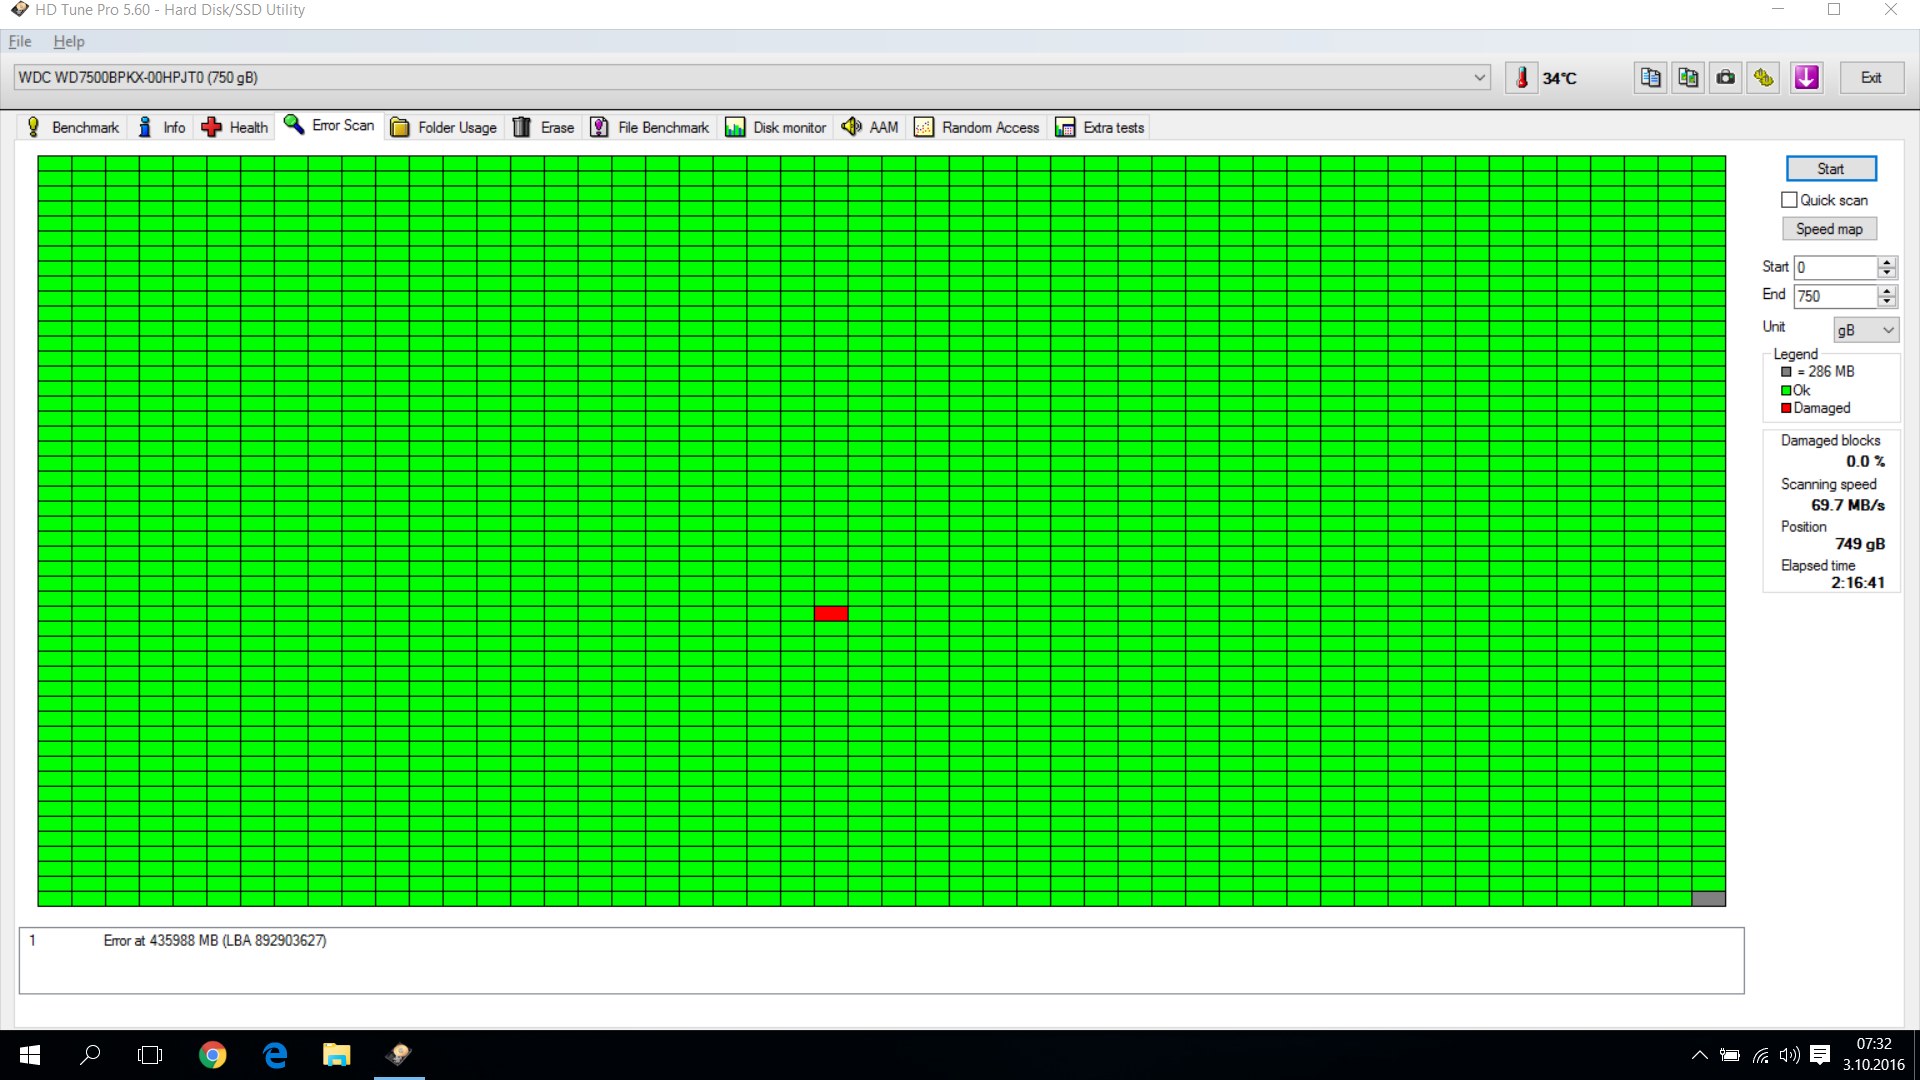The image size is (1920, 1080).
Task: Click the gray 286 MB legend swatch
Action: (x=1786, y=372)
